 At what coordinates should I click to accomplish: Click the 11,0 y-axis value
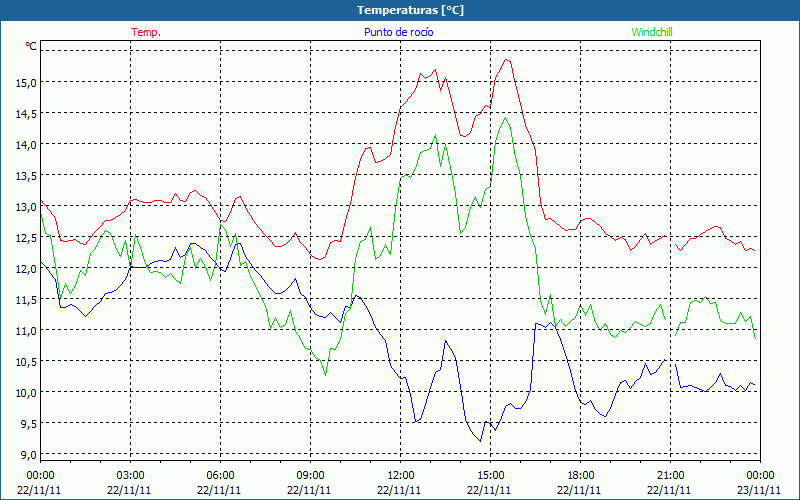[26, 331]
